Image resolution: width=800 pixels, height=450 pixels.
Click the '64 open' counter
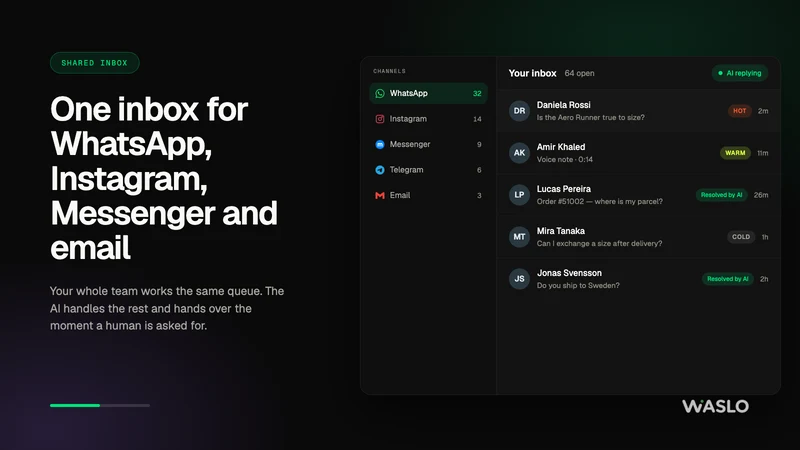point(579,73)
